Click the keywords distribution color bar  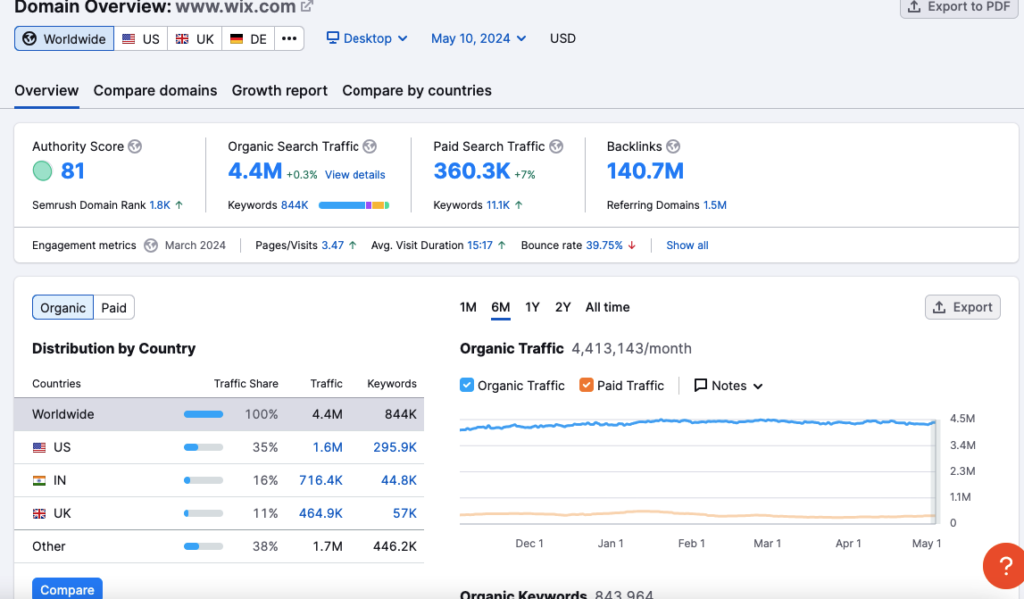tap(354, 205)
